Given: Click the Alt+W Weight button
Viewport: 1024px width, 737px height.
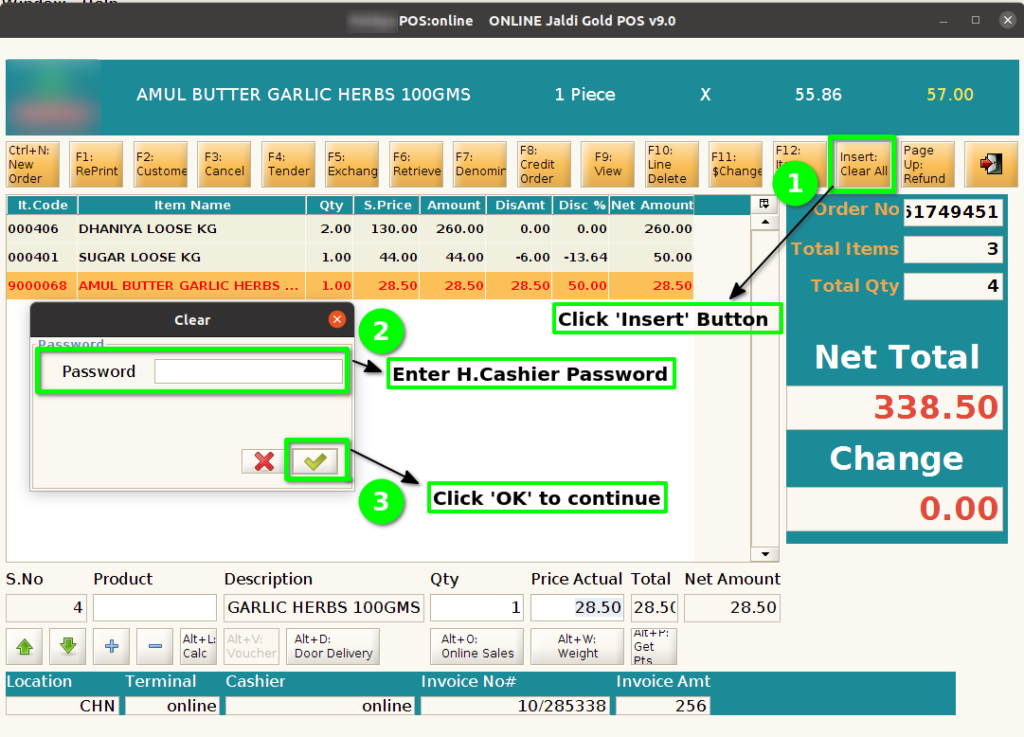Looking at the screenshot, I should (x=577, y=646).
